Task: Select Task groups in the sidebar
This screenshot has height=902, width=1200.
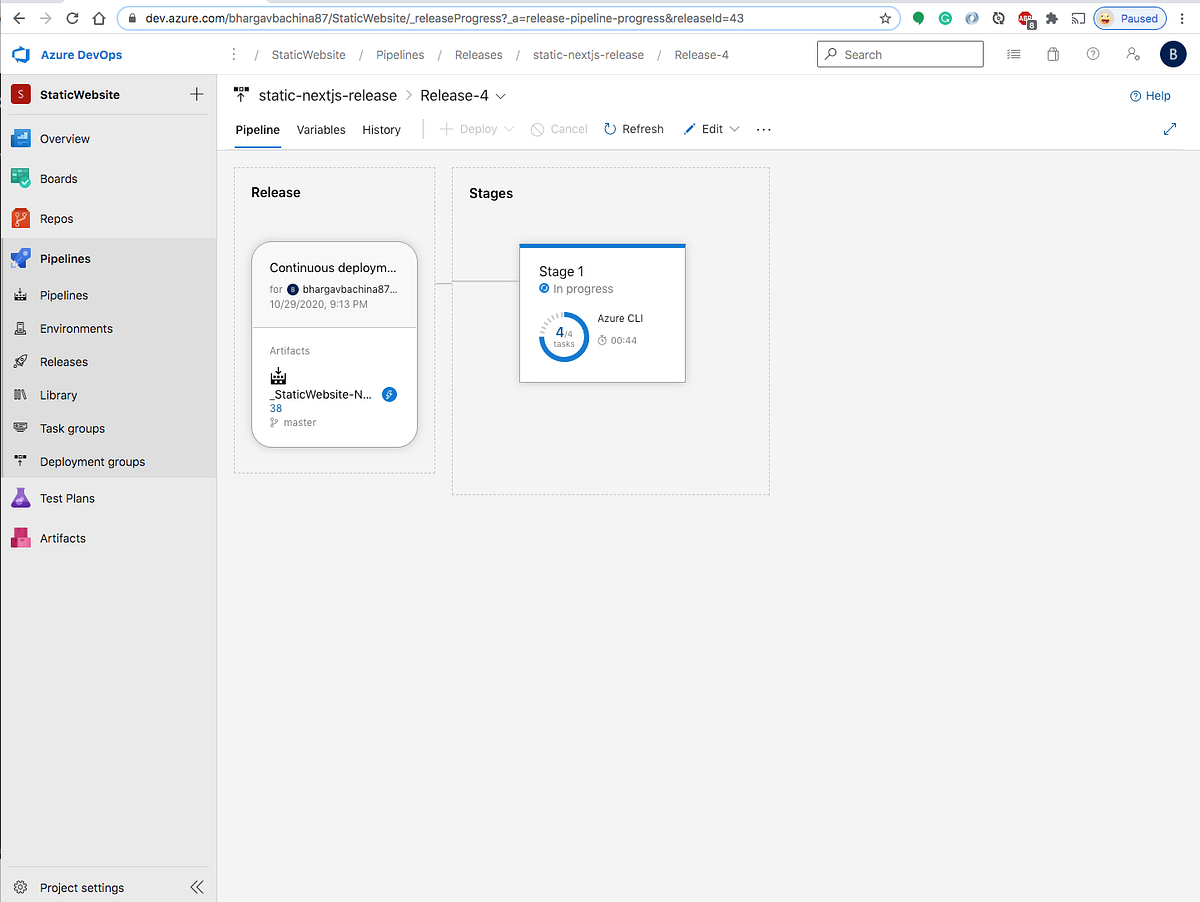Action: coord(72,428)
